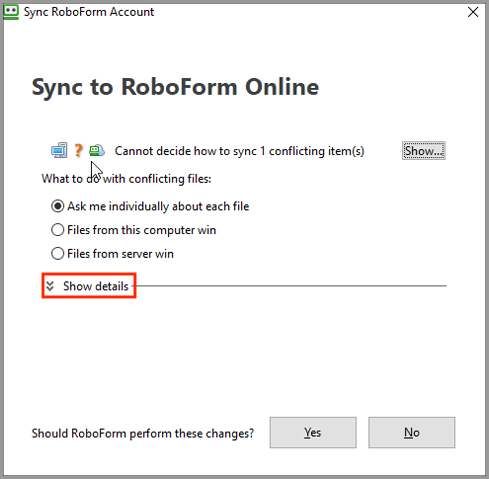Click Should RoboForm perform these changes text
489x479 pixels.
pyautogui.click(x=143, y=433)
